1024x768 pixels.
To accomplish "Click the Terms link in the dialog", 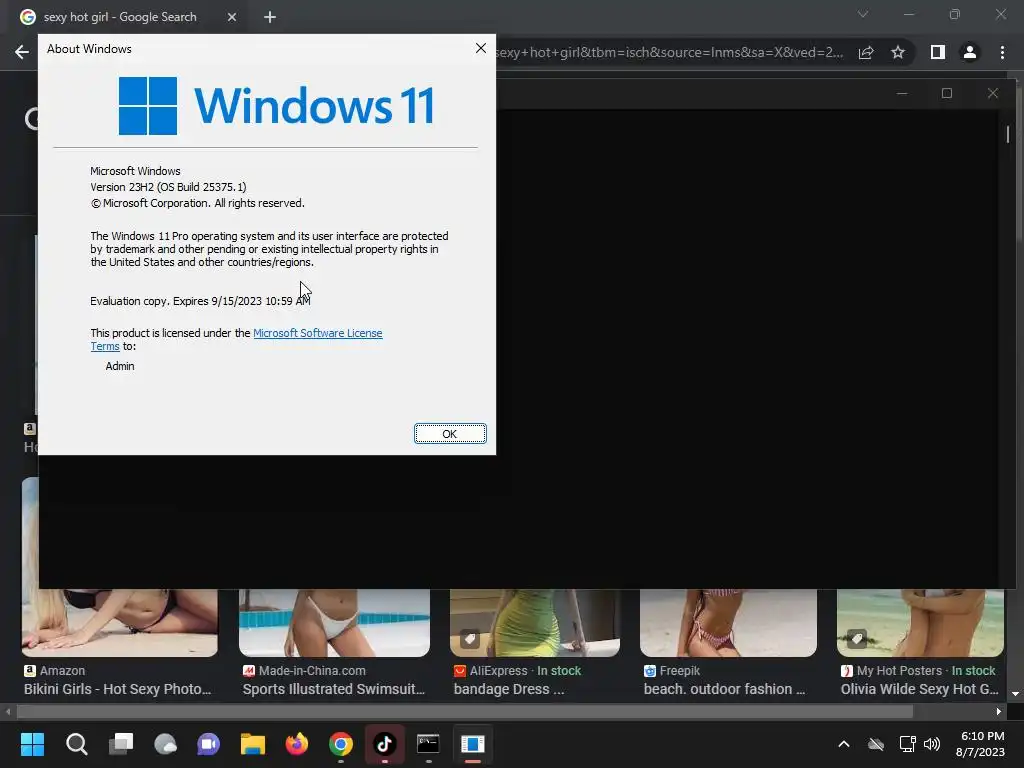I will tap(105, 346).
